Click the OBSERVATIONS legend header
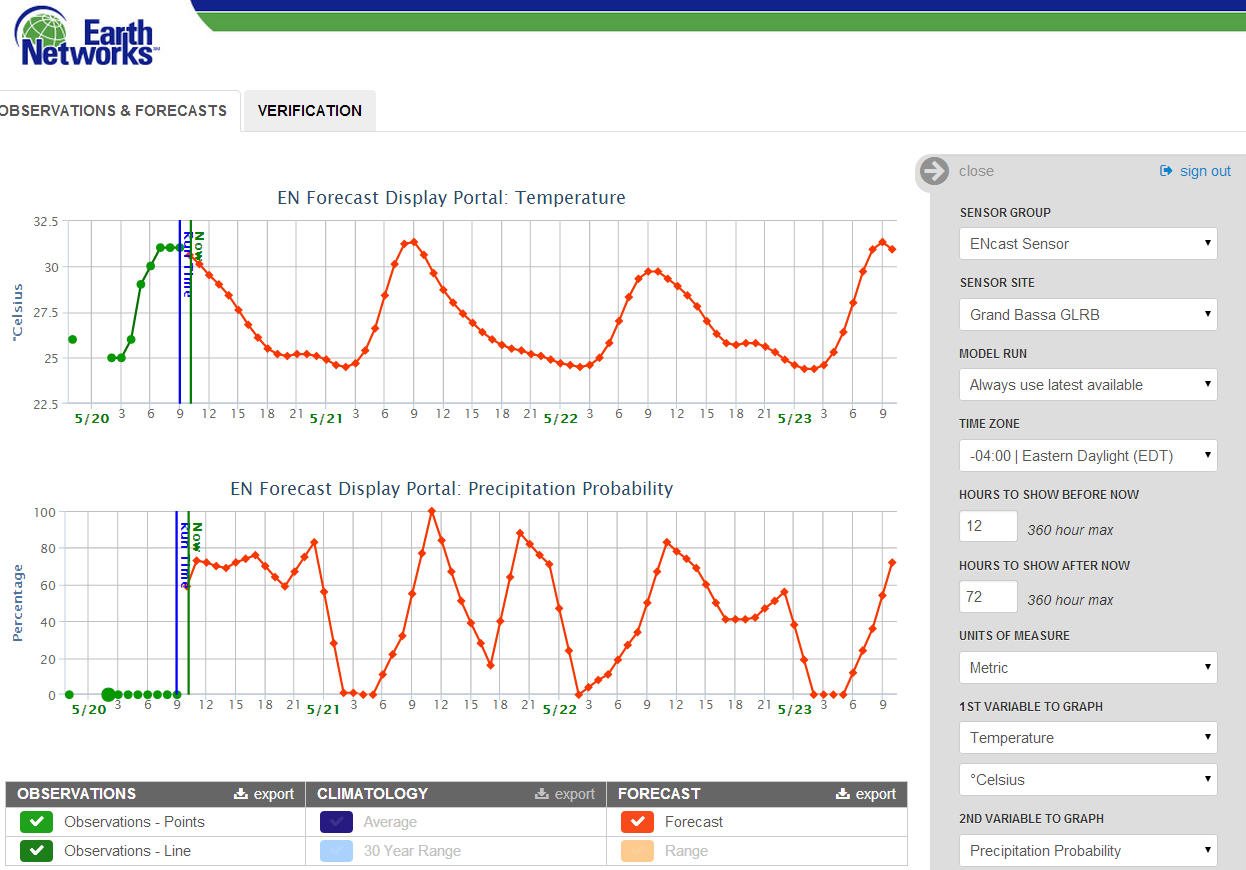The width and height of the screenshot is (1246, 870). coord(77,794)
